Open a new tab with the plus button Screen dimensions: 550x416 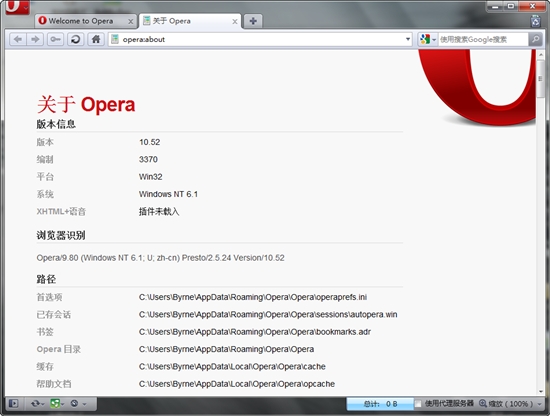coord(253,21)
